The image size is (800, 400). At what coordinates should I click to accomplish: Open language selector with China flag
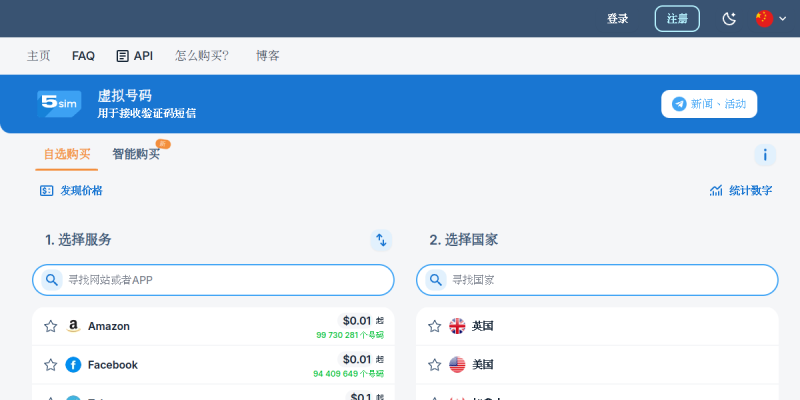770,19
